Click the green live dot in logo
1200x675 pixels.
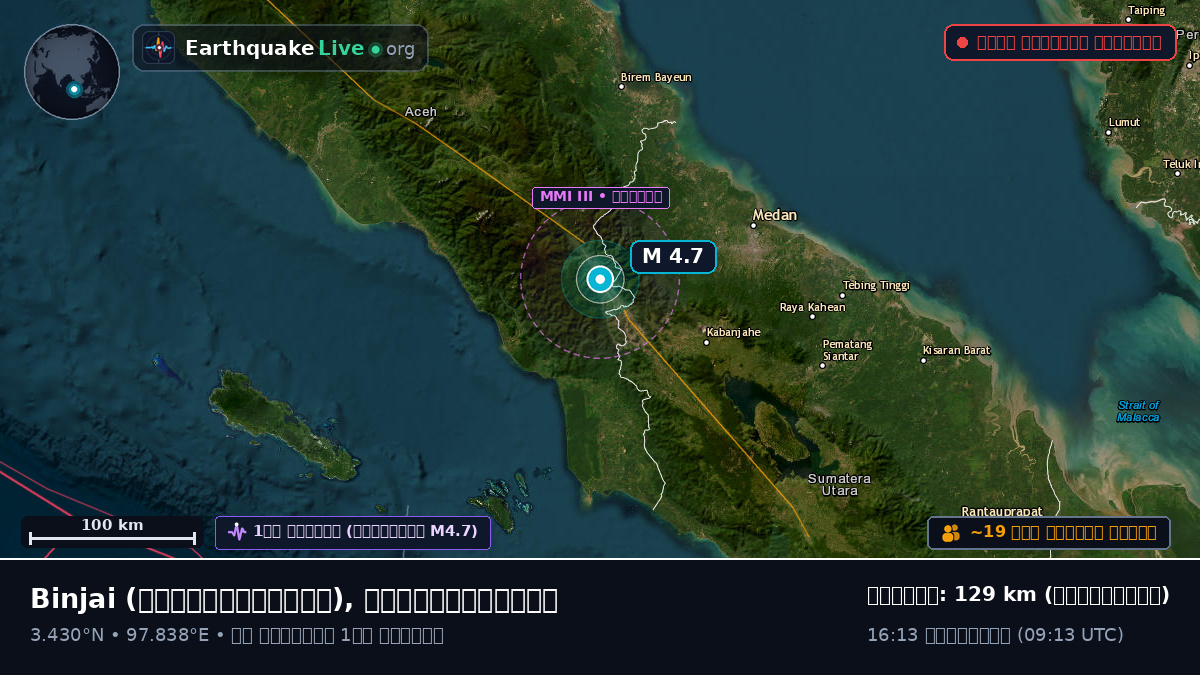tap(375, 49)
